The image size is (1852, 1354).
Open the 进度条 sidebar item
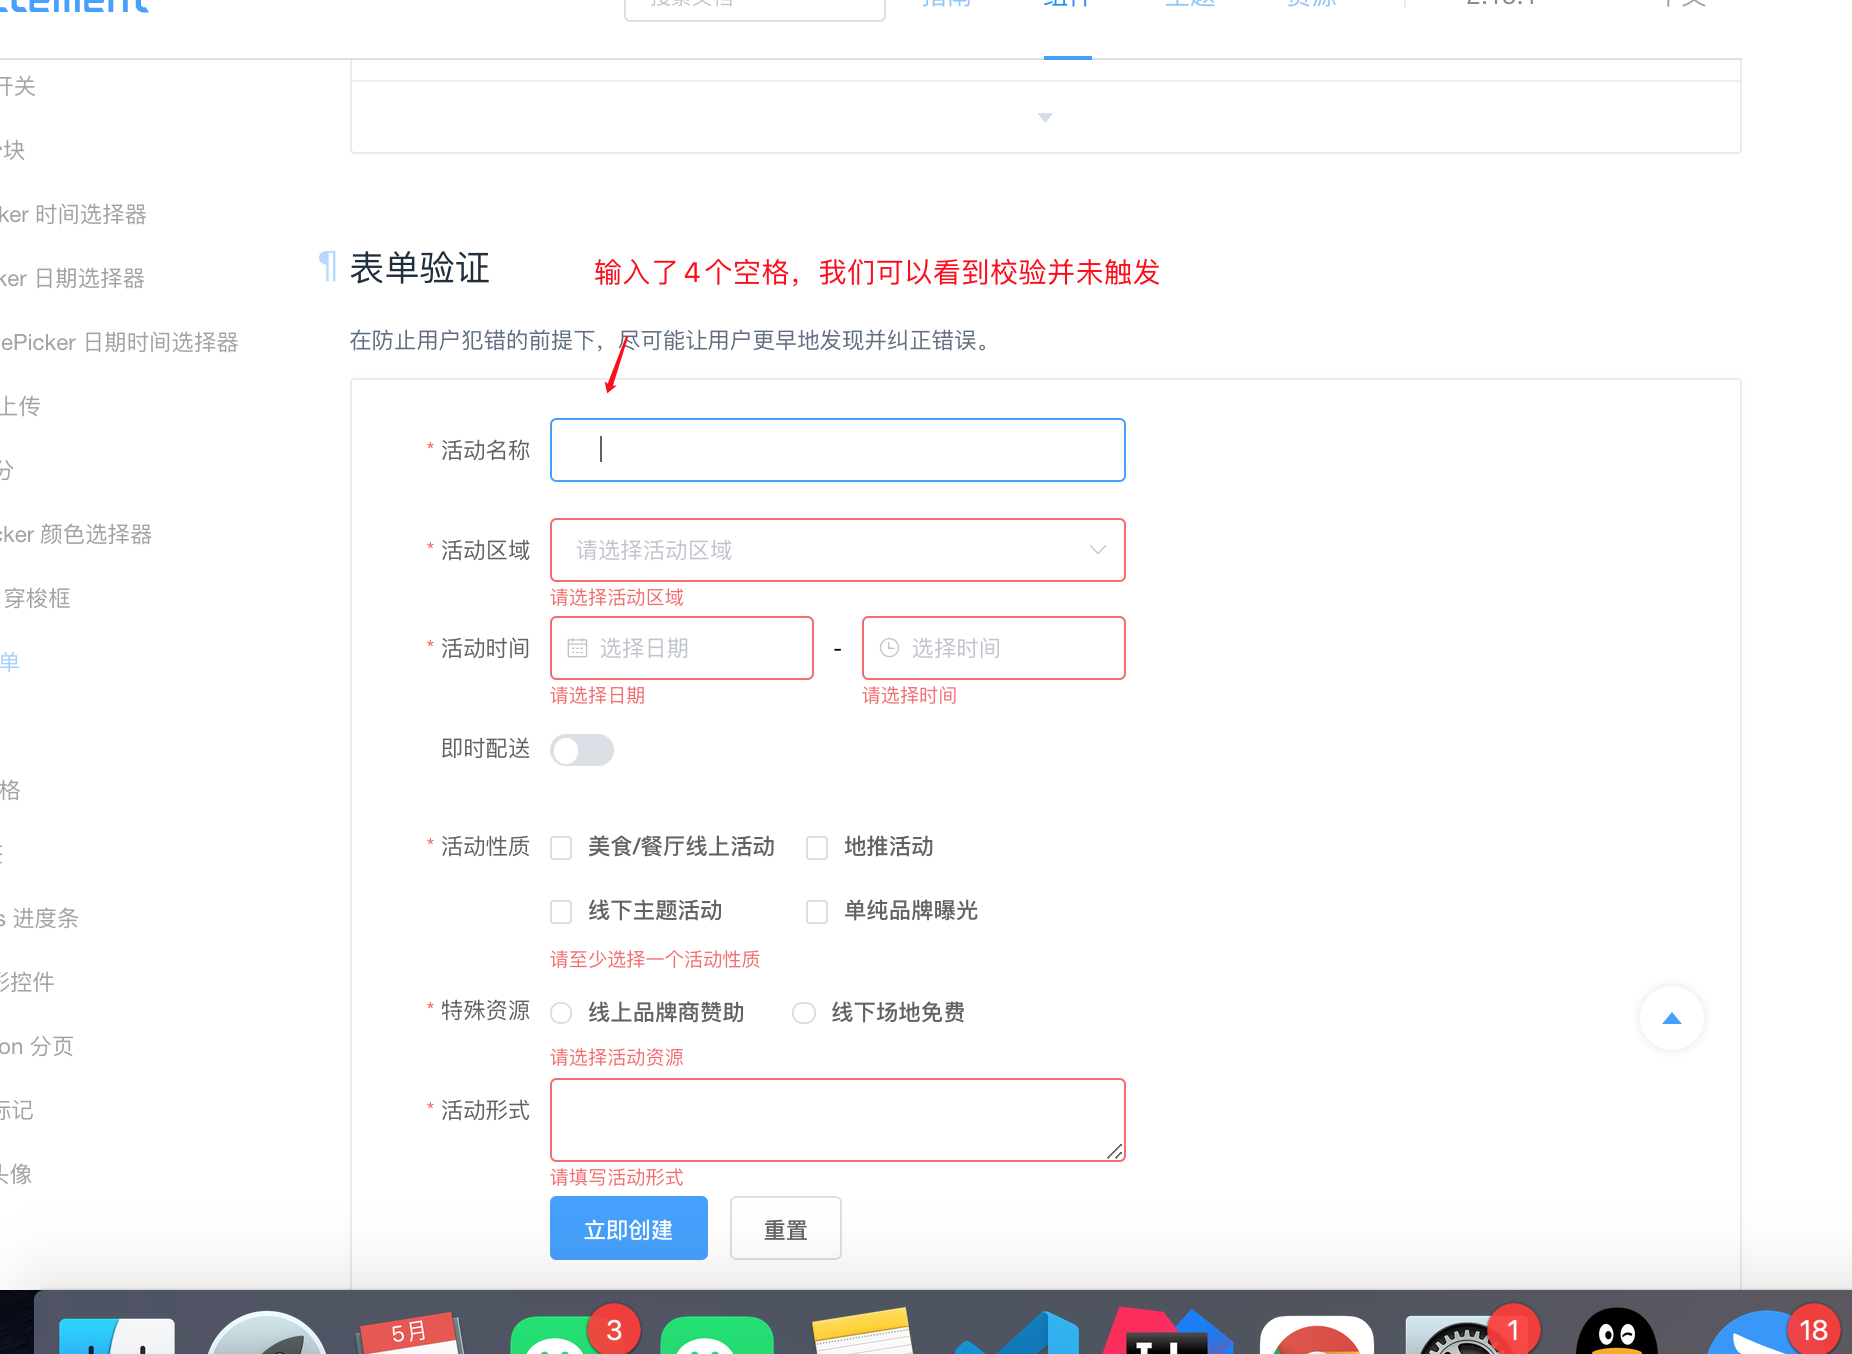click(x=40, y=918)
